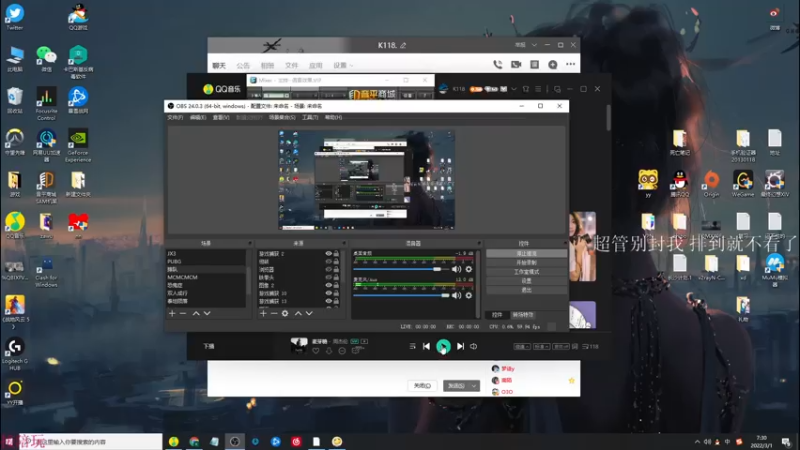Add a scene with the plus icon in OBS Scenes panel
Image resolution: width=800 pixels, height=450 pixels.
coord(172,313)
